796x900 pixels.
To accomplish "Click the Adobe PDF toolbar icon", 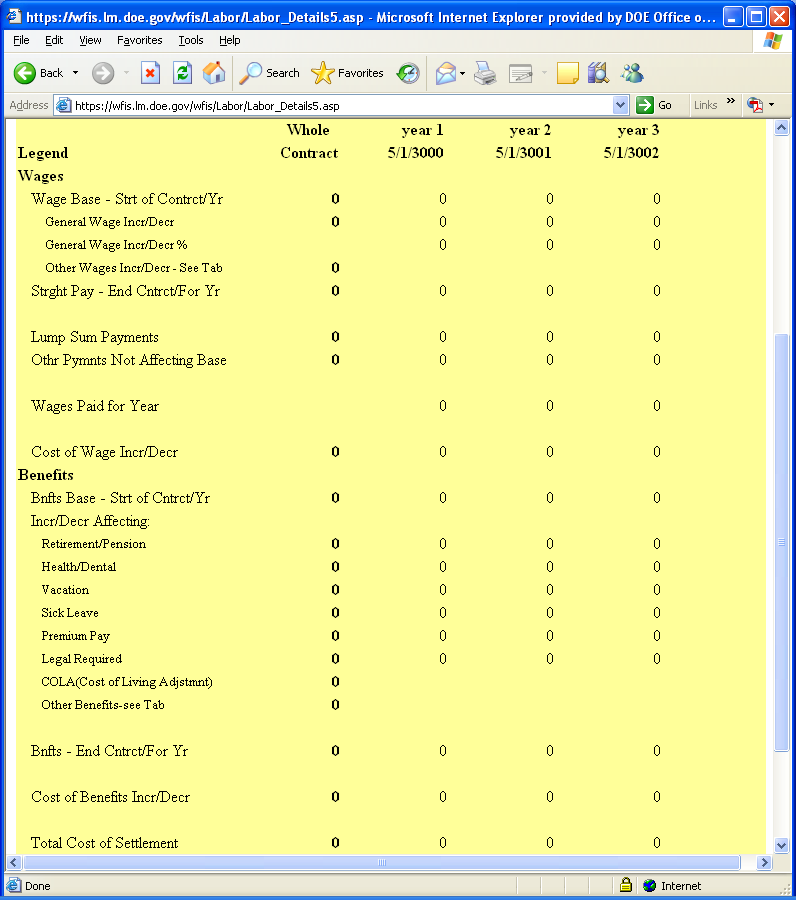I will click(x=755, y=105).
